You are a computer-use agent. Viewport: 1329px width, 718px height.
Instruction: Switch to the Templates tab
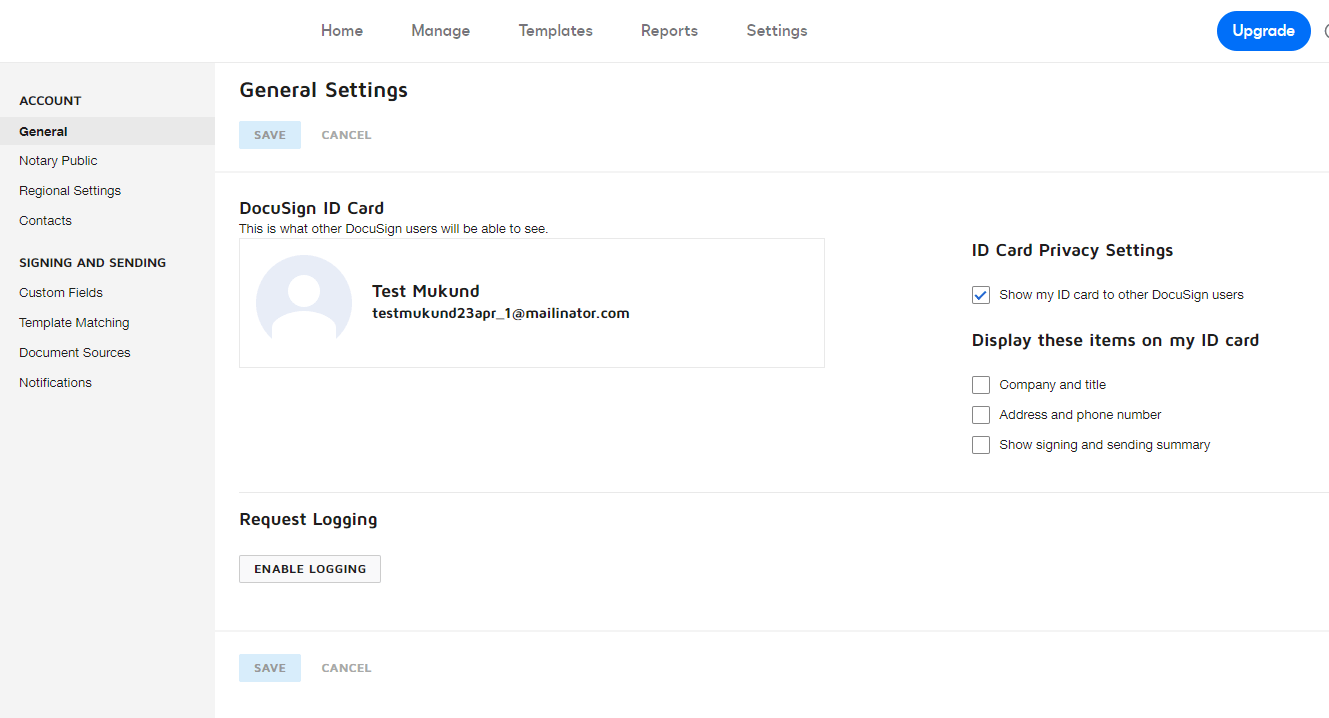click(555, 31)
